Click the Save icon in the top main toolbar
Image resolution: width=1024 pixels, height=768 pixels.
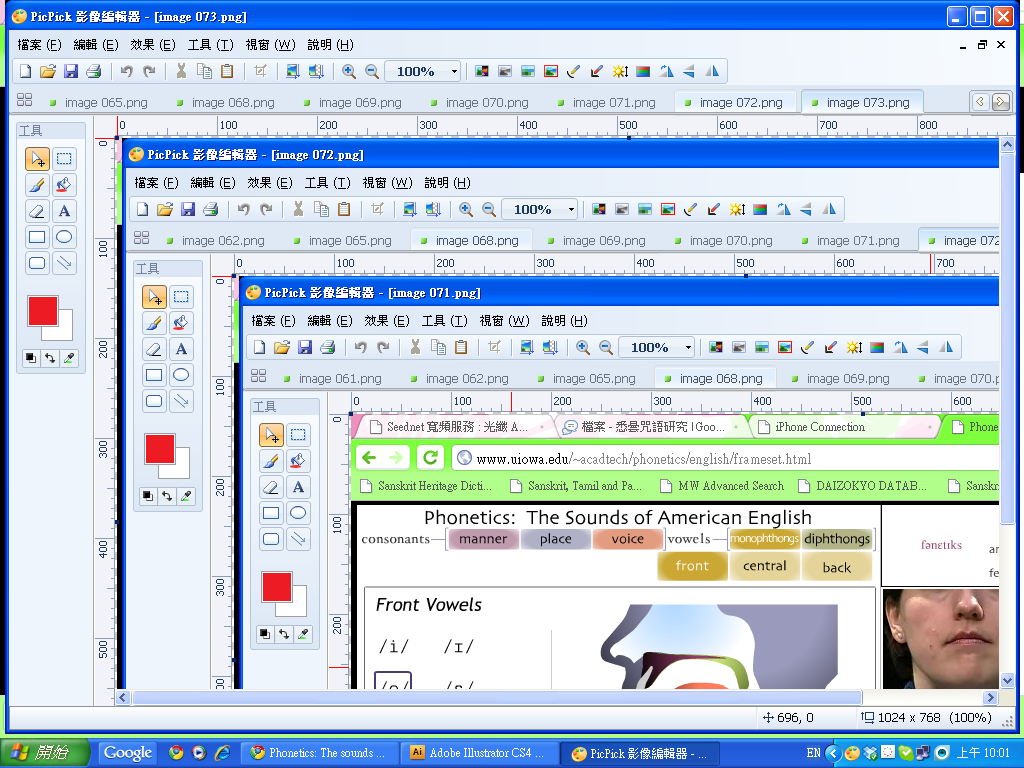pyautogui.click(x=71, y=71)
